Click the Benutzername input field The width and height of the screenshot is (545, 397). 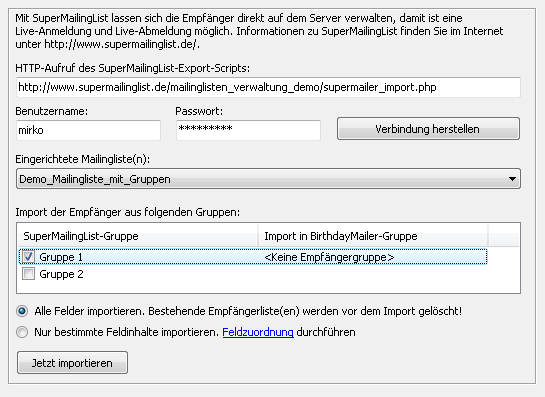(88, 130)
